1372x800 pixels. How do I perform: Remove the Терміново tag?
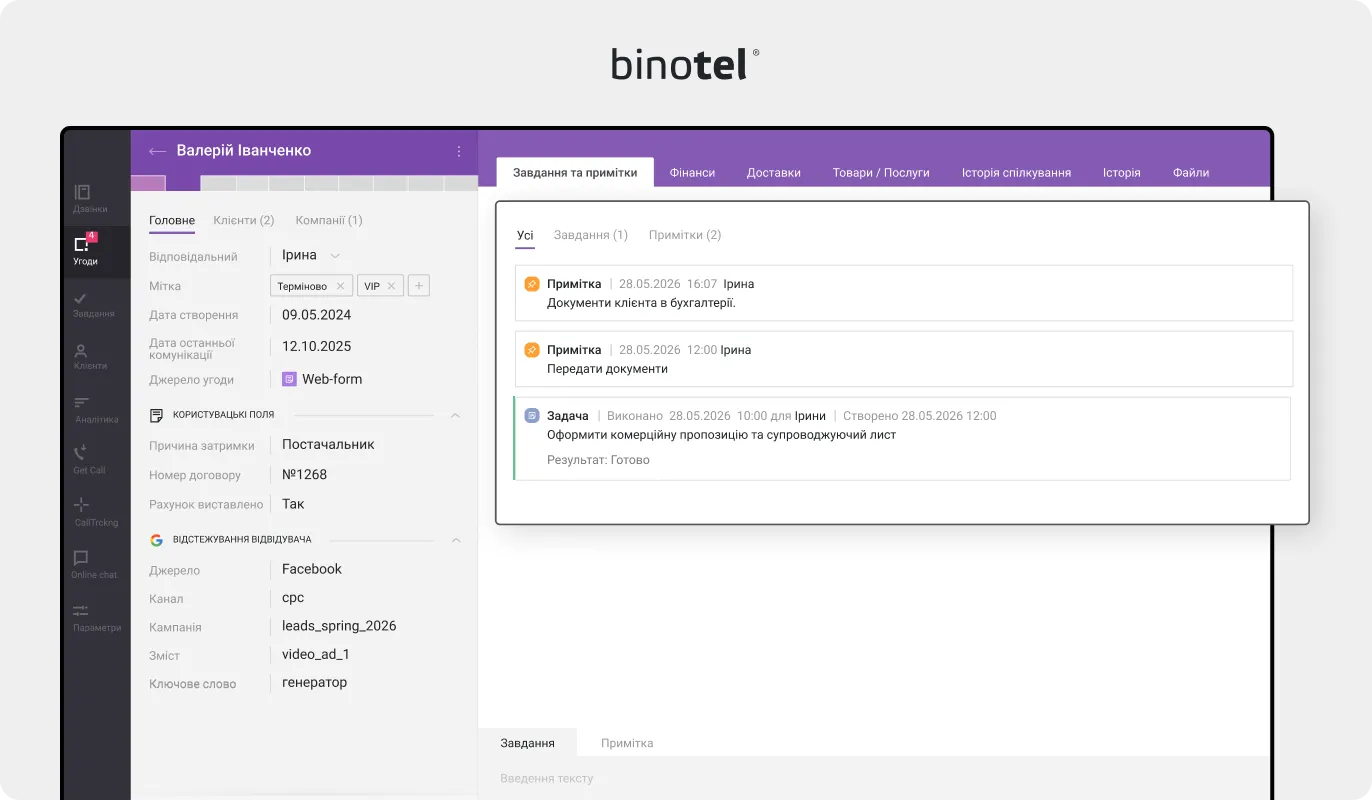[x=340, y=286]
